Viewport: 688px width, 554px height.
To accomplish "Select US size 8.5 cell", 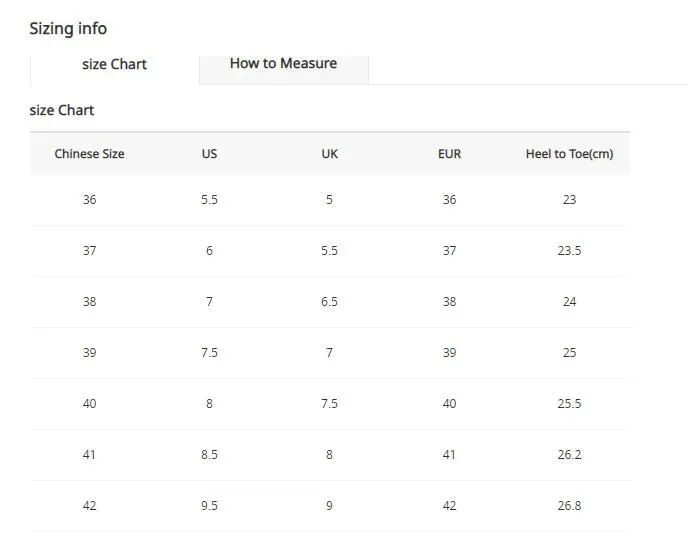I will (209, 454).
